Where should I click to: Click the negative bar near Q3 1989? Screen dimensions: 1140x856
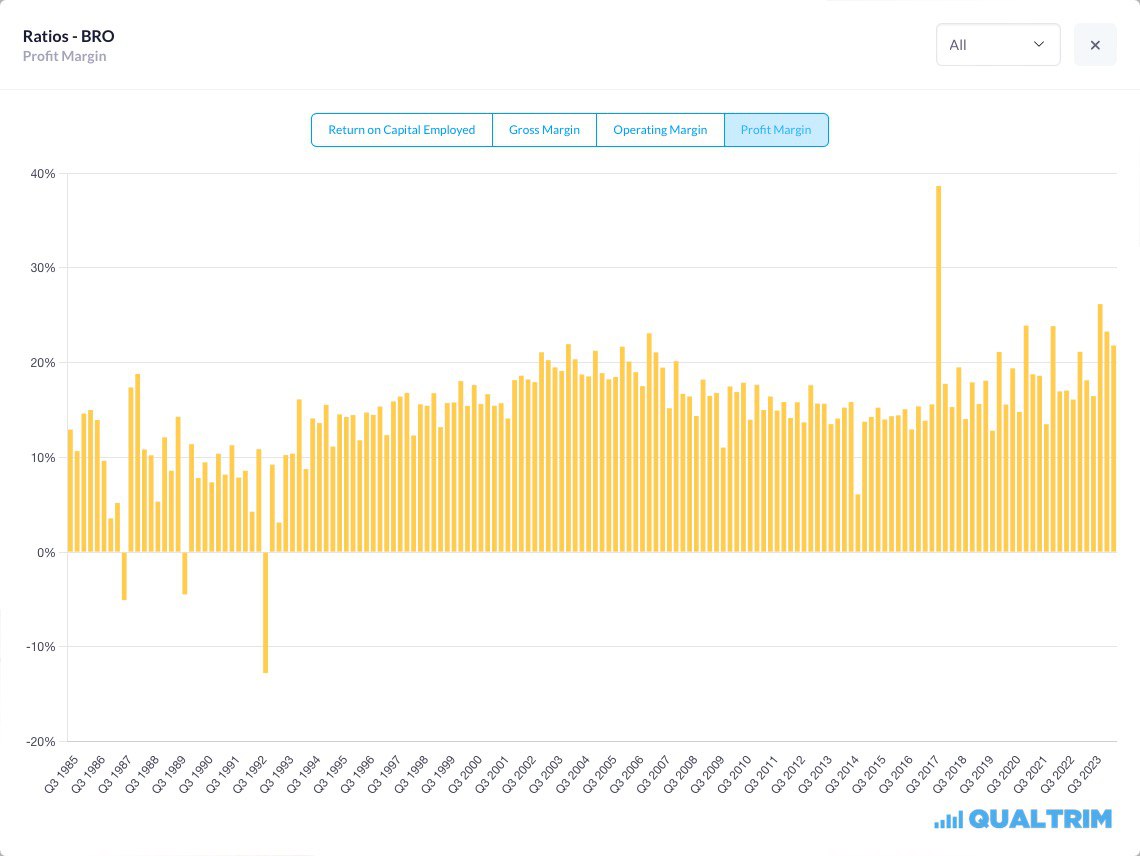click(185, 572)
